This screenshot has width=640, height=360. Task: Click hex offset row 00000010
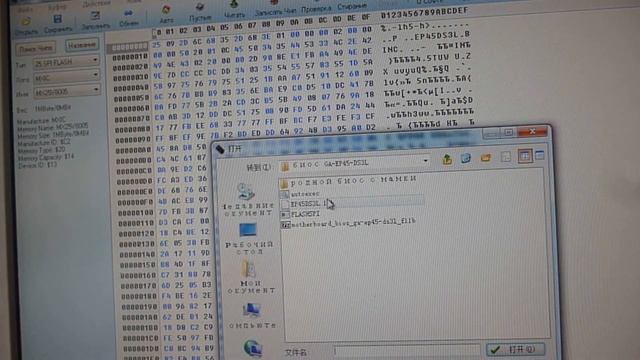[x=130, y=57]
